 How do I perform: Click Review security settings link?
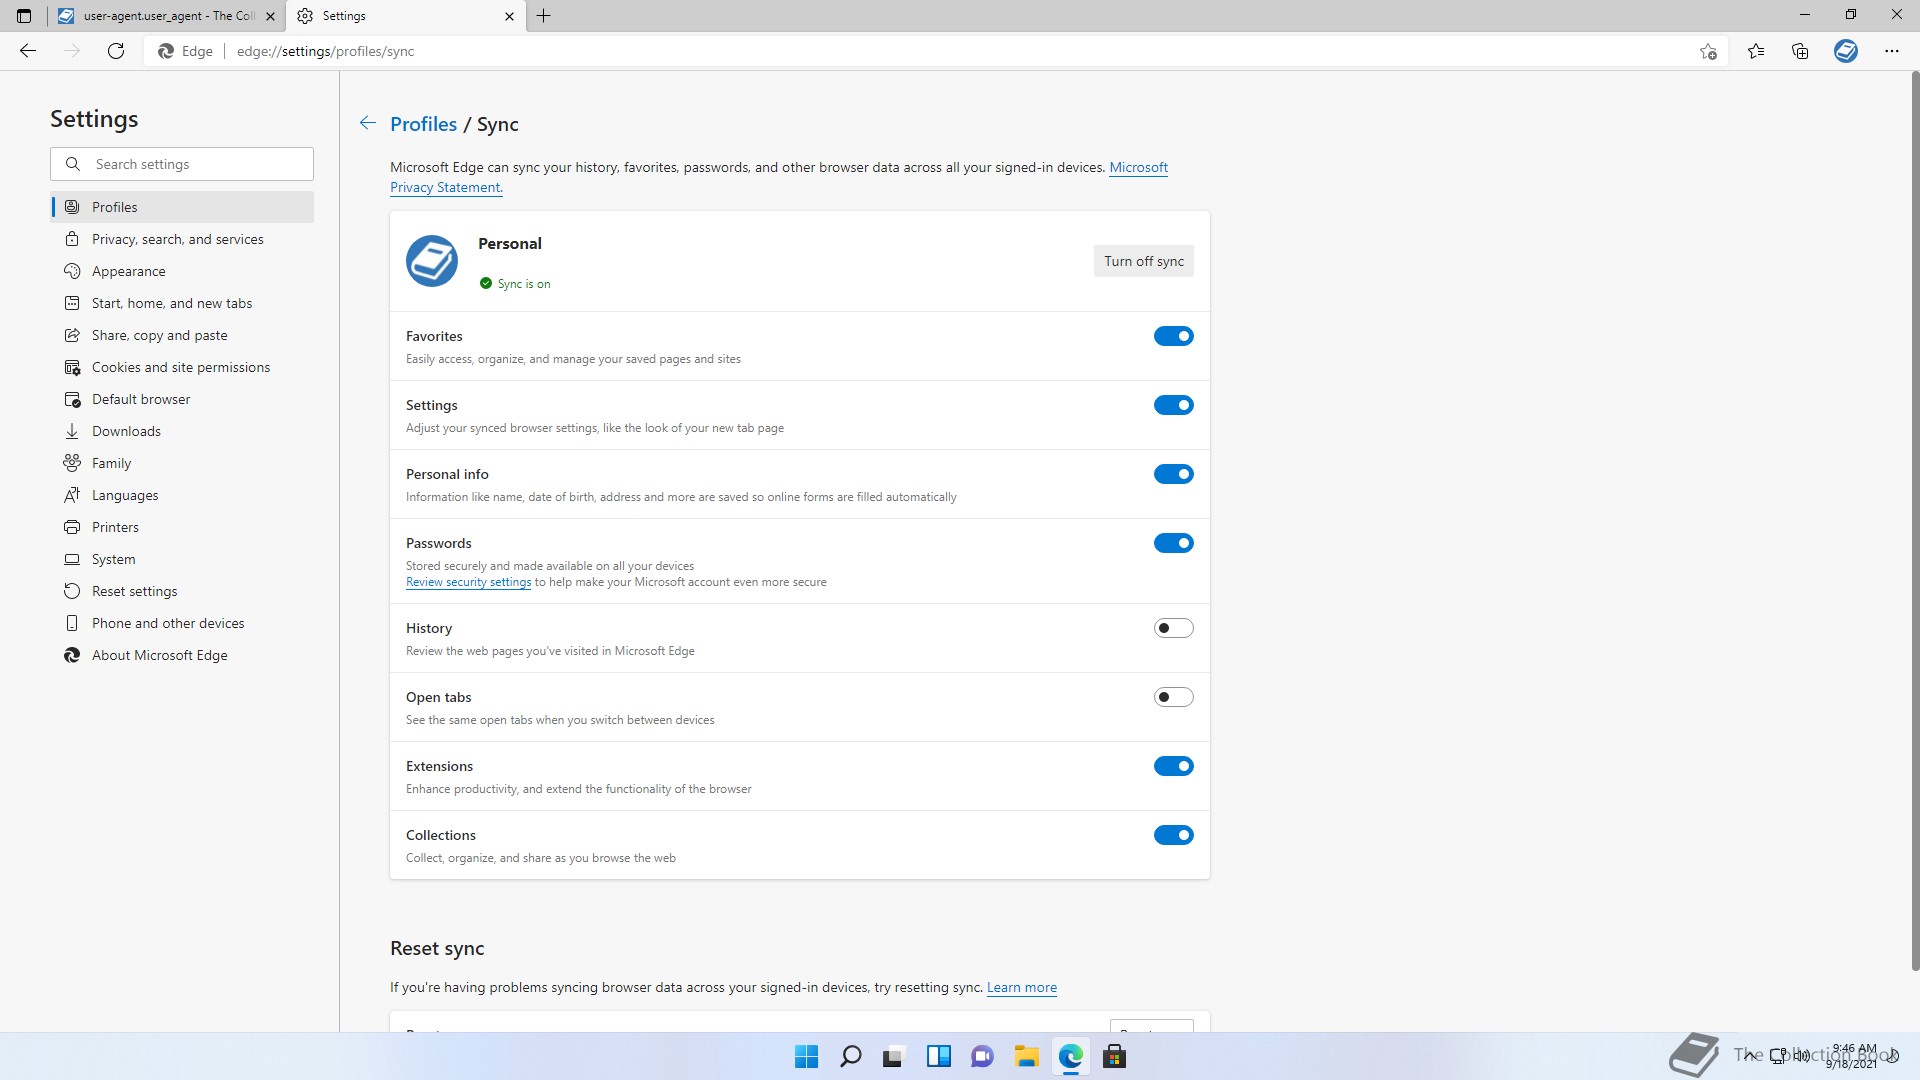[x=468, y=582]
